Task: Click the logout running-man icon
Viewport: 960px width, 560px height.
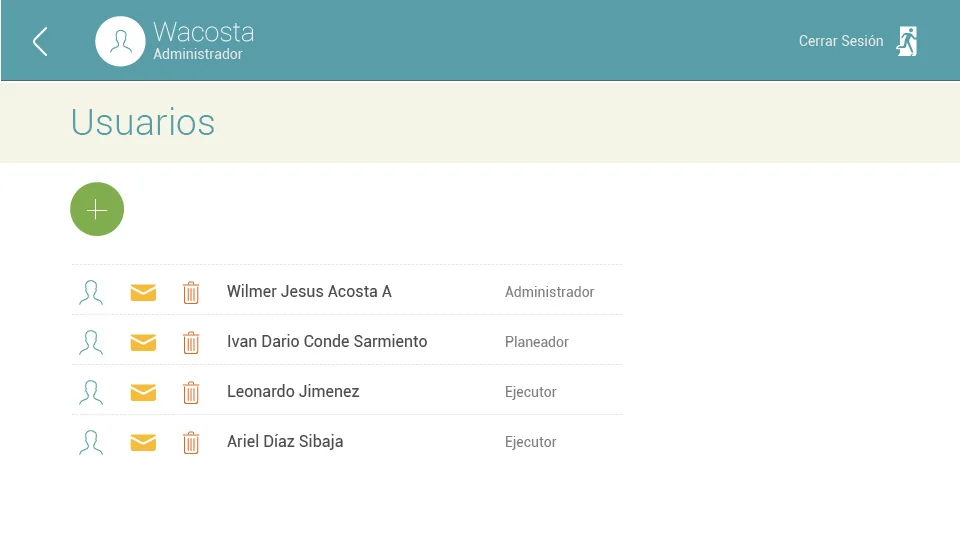Action: 907,41
